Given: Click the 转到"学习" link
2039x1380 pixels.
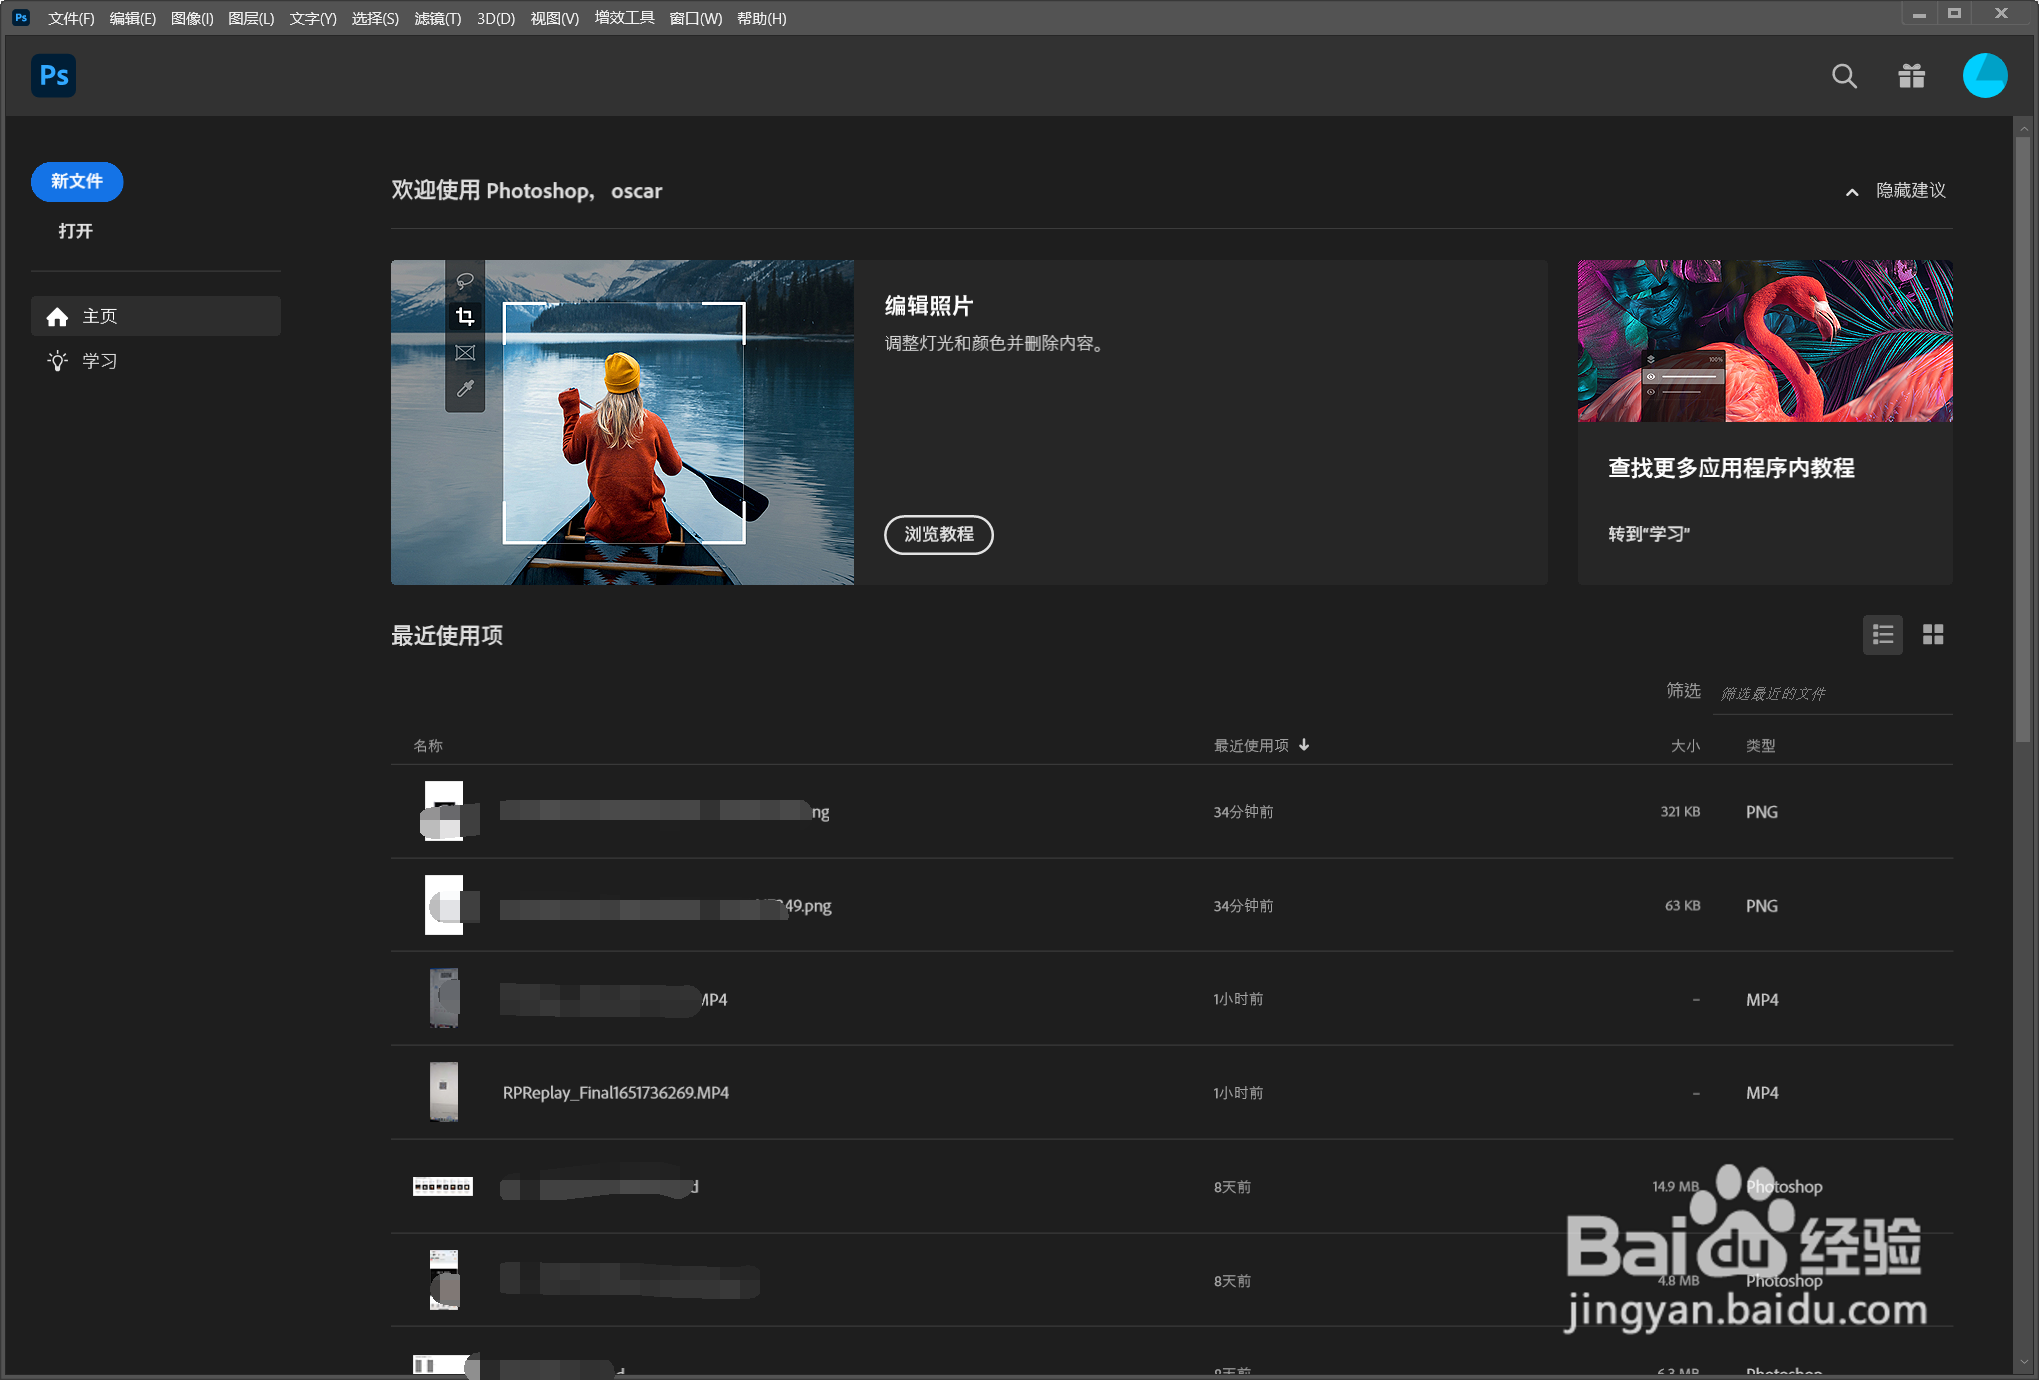Looking at the screenshot, I should coord(1648,534).
